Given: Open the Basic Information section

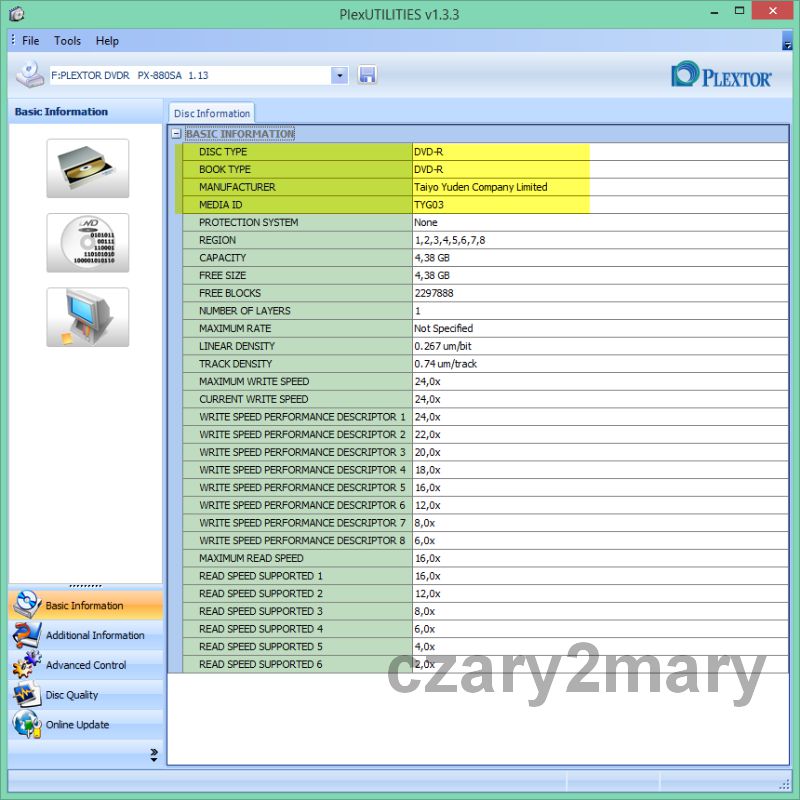Looking at the screenshot, I should coord(85,606).
